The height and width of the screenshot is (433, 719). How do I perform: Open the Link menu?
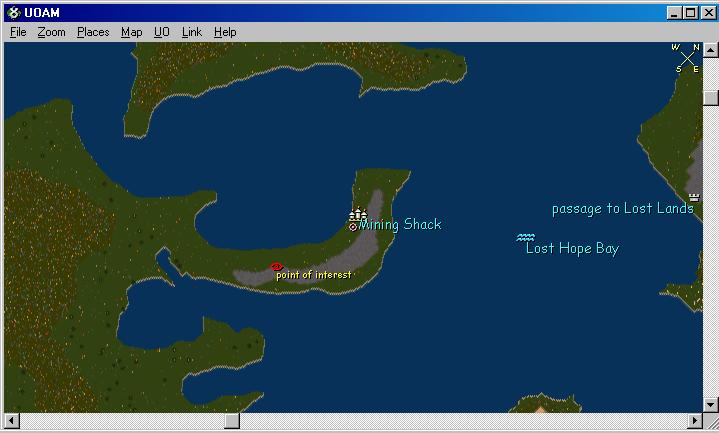click(x=191, y=32)
